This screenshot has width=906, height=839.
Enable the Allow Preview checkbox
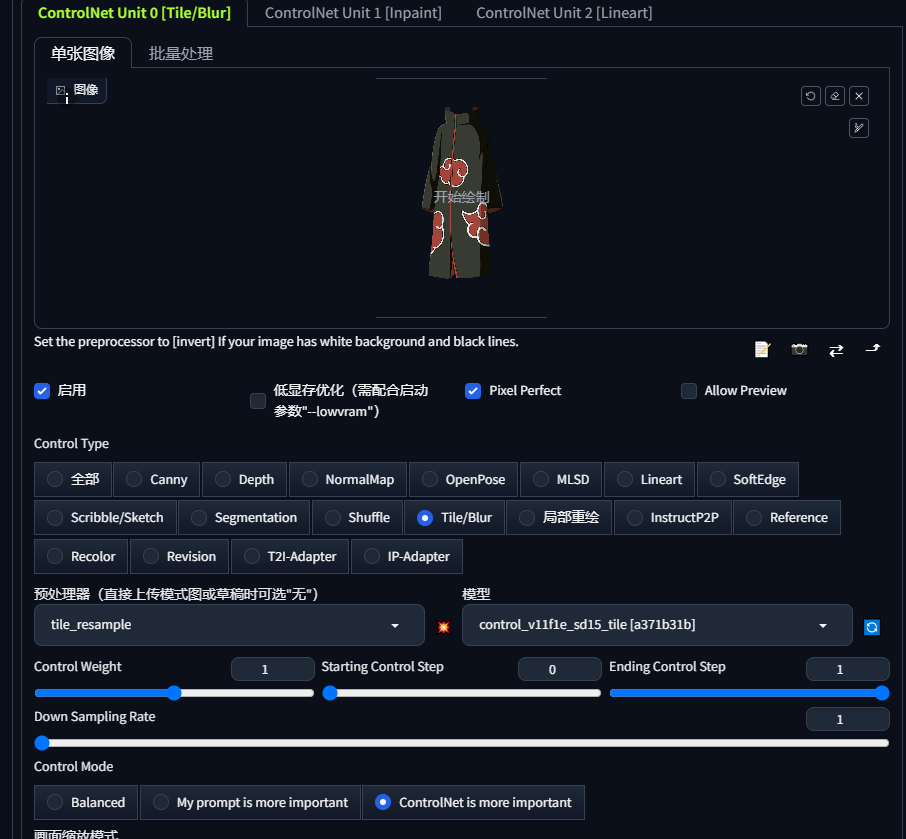pos(689,391)
